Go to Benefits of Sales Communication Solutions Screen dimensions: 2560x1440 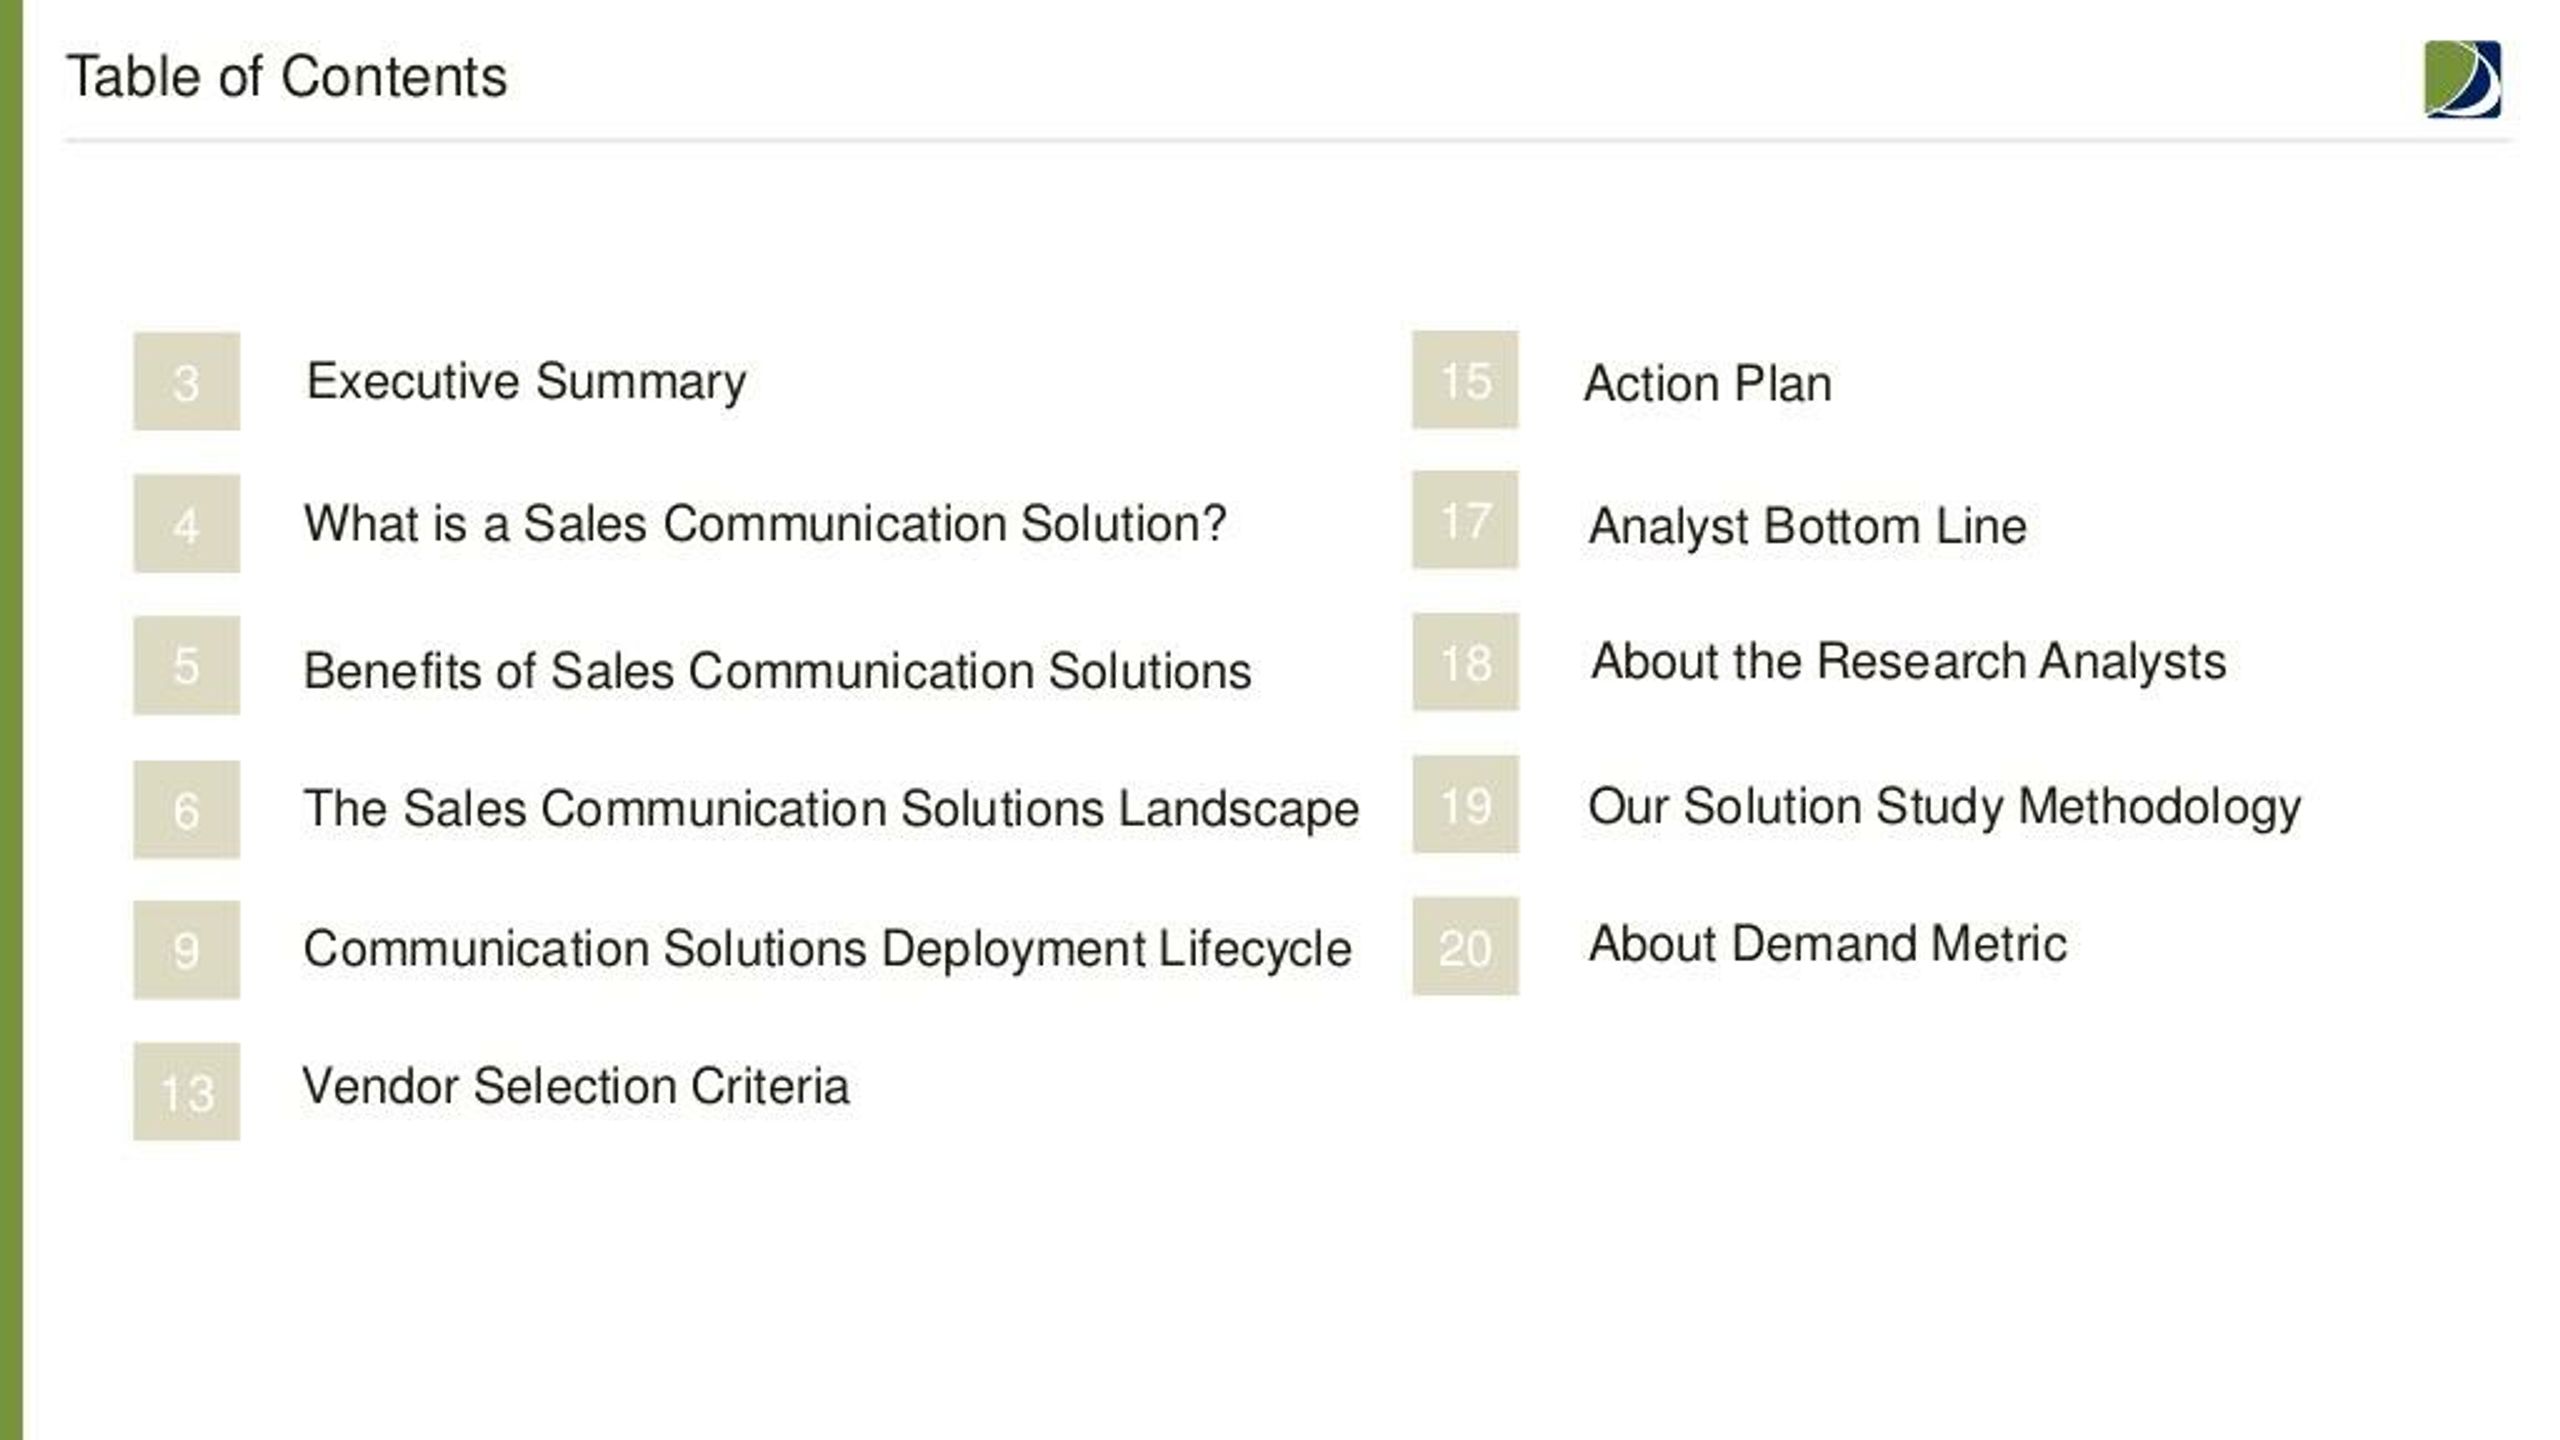pyautogui.click(x=777, y=670)
